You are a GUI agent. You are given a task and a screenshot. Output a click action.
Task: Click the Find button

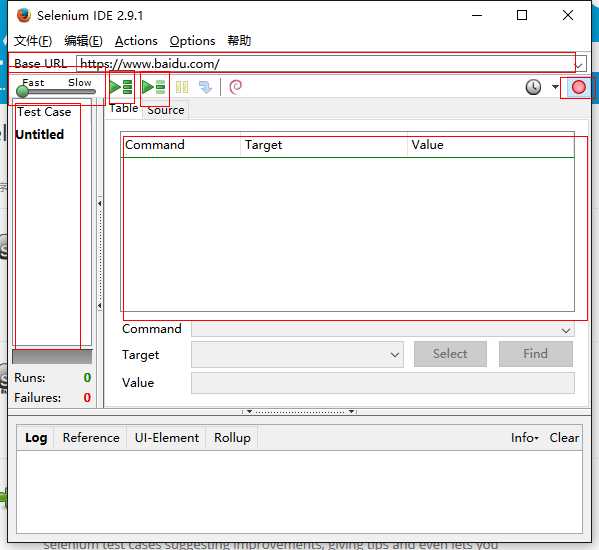[536, 354]
